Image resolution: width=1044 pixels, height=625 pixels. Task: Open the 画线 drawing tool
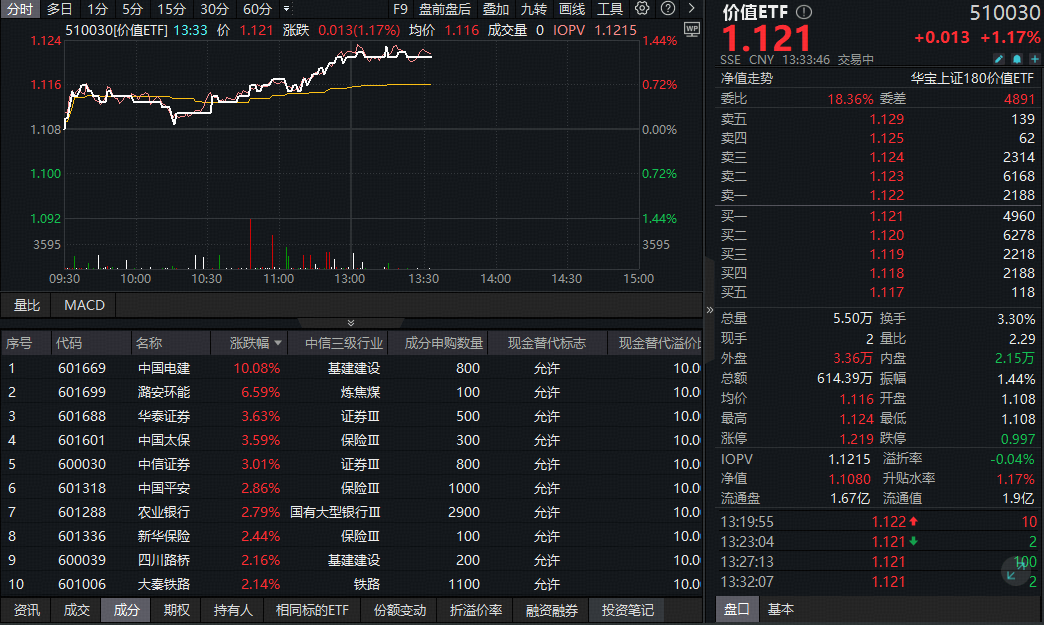point(570,8)
